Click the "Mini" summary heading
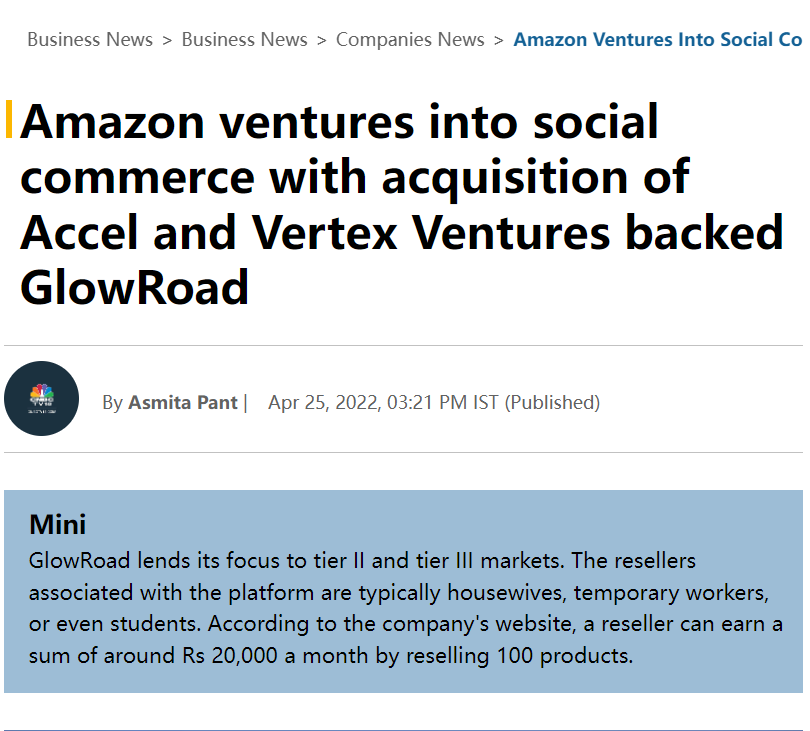The height and width of the screenshot is (731, 810). [57, 524]
